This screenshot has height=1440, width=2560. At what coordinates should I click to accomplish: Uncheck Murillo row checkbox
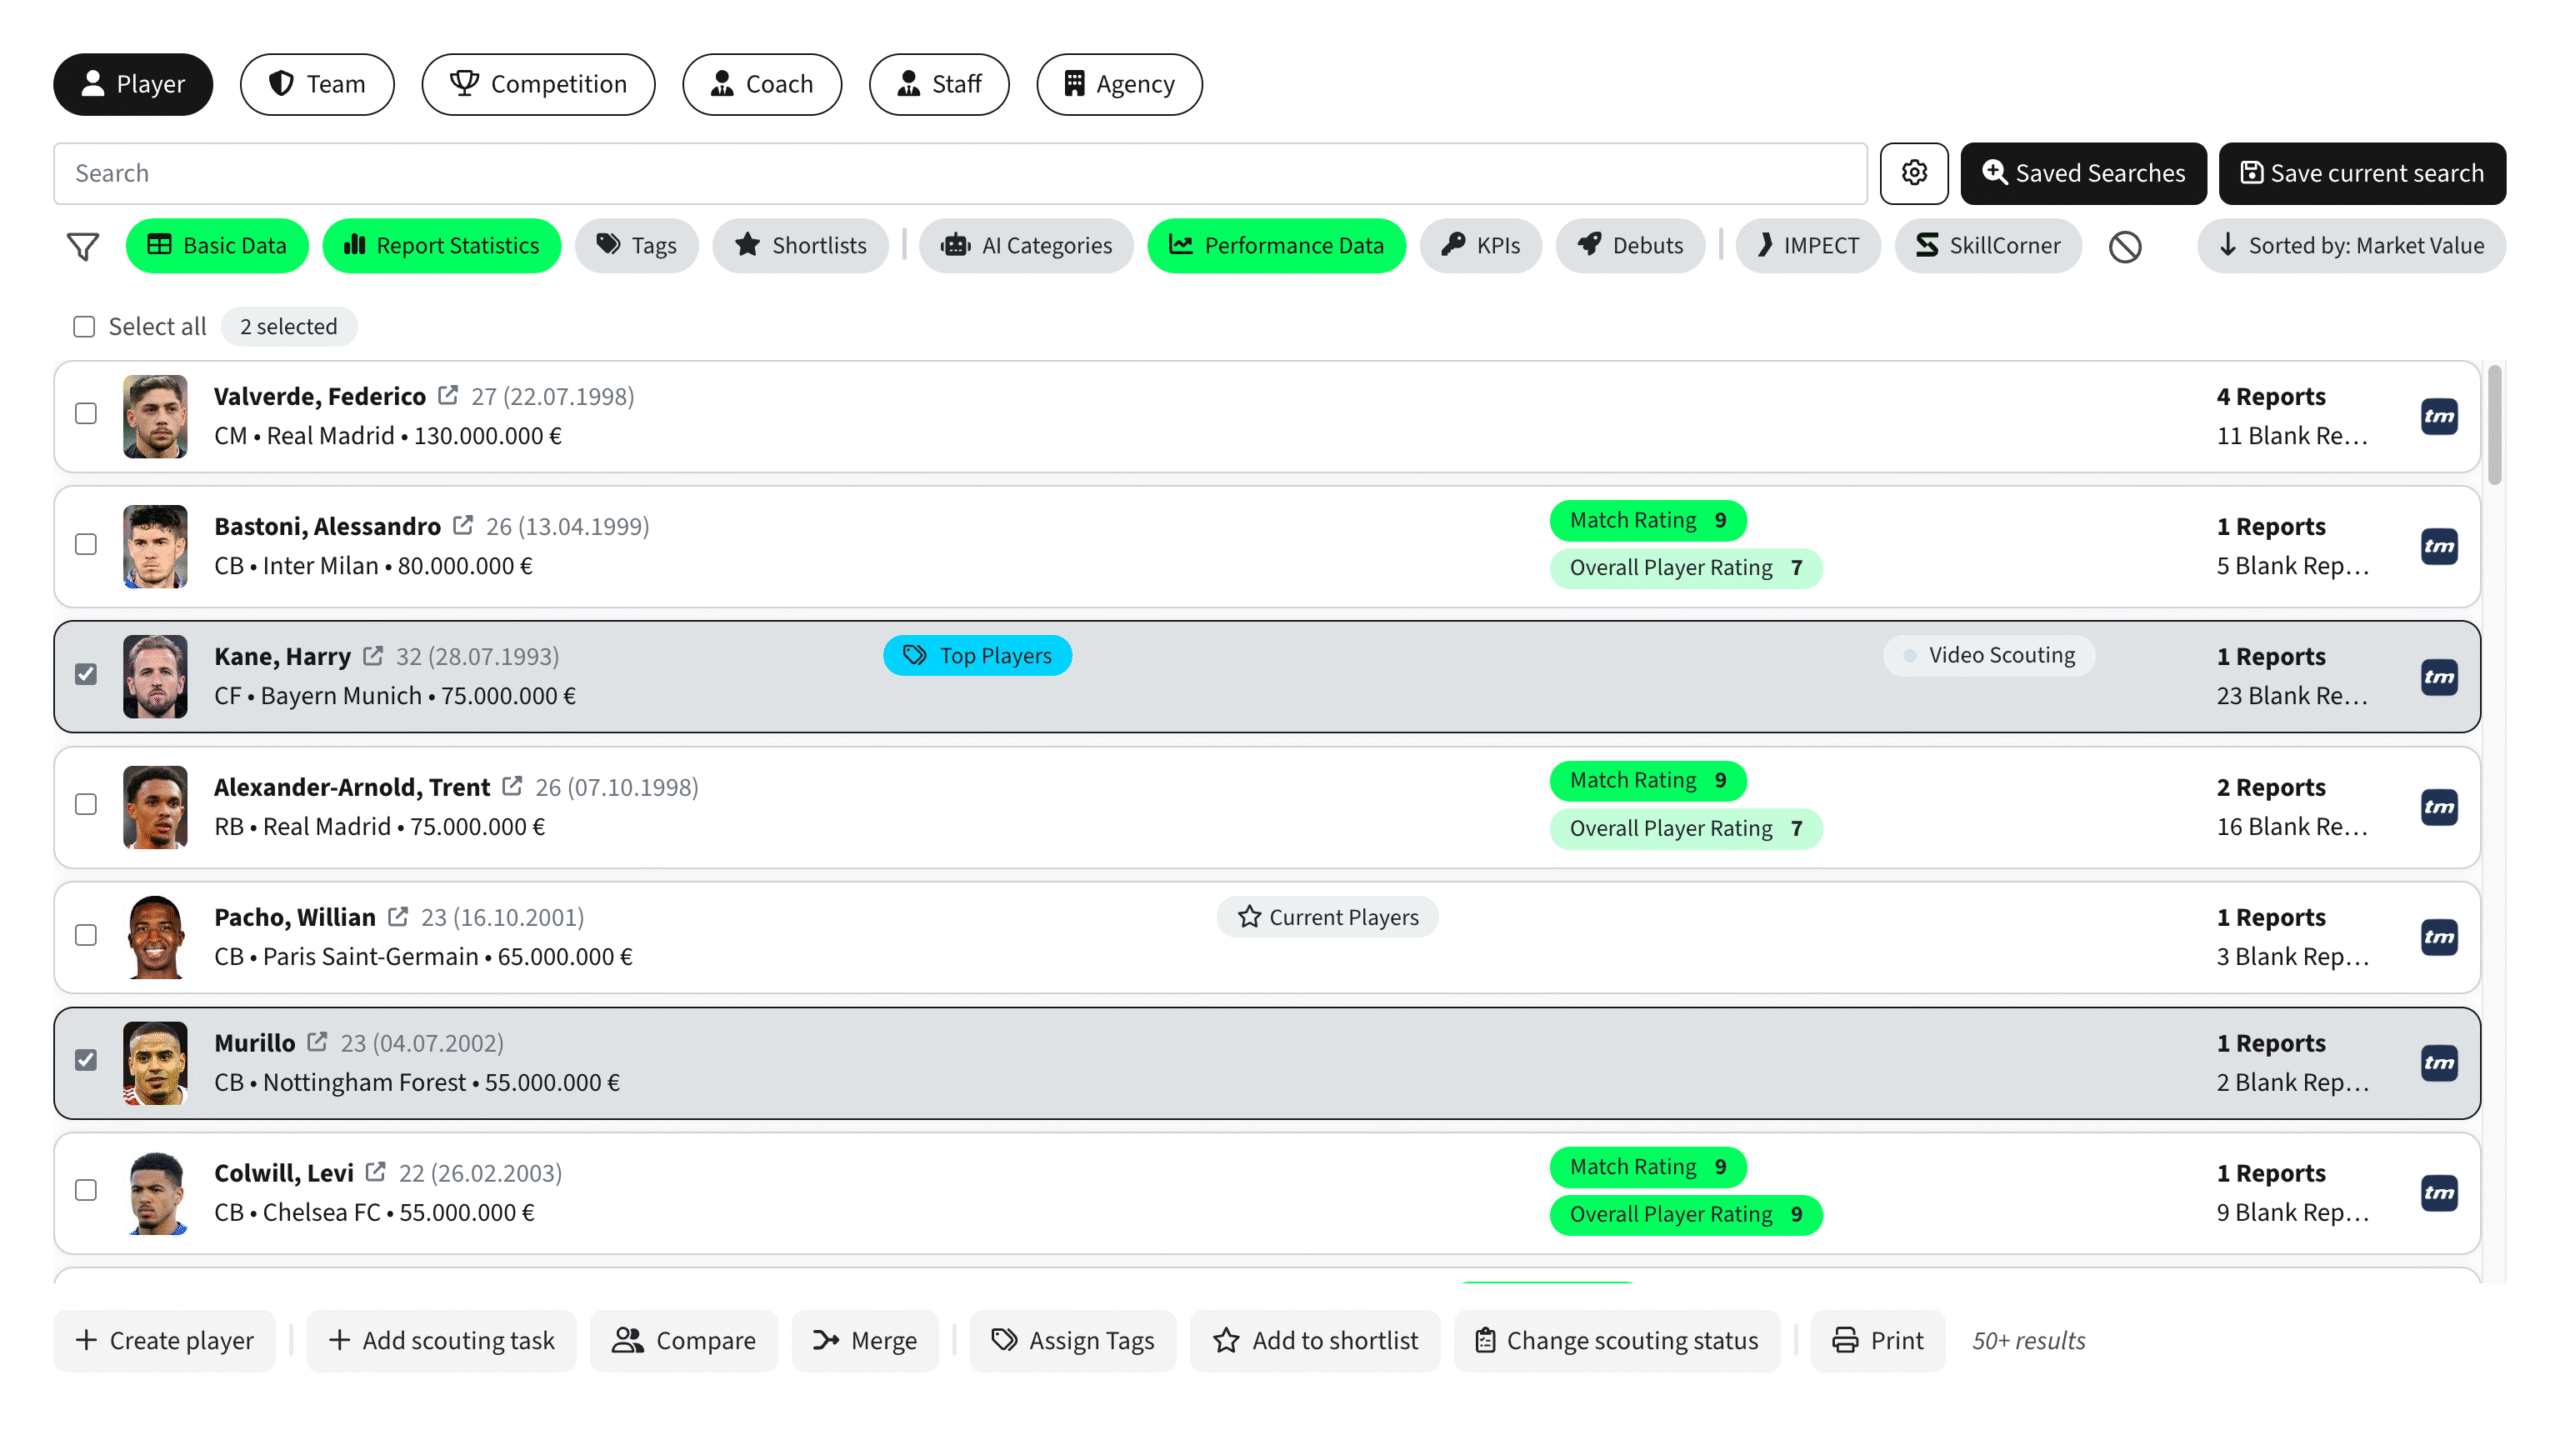click(86, 1060)
